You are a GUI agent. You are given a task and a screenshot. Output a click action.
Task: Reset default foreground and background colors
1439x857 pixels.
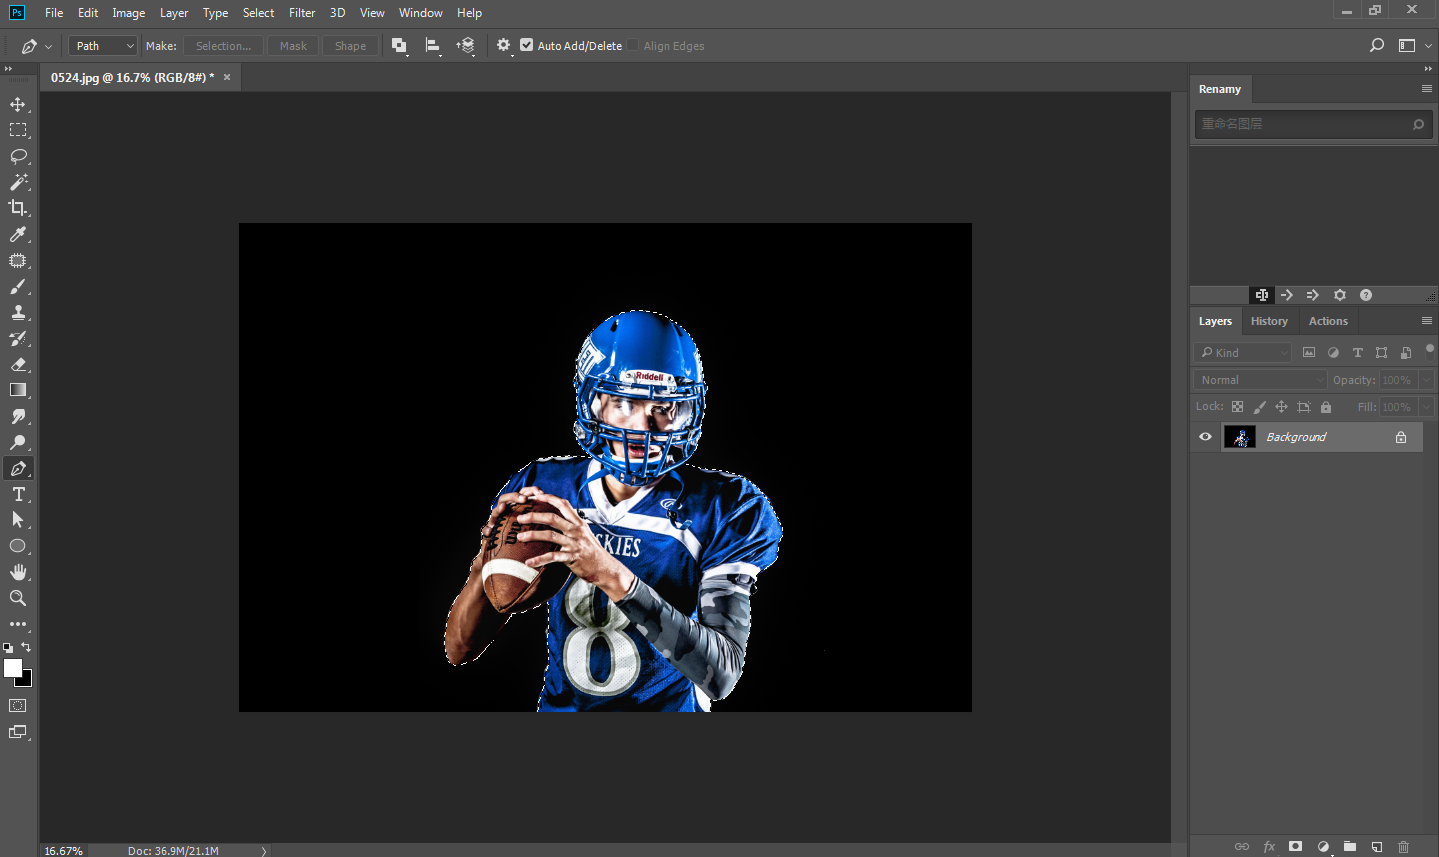pyautogui.click(x=8, y=648)
